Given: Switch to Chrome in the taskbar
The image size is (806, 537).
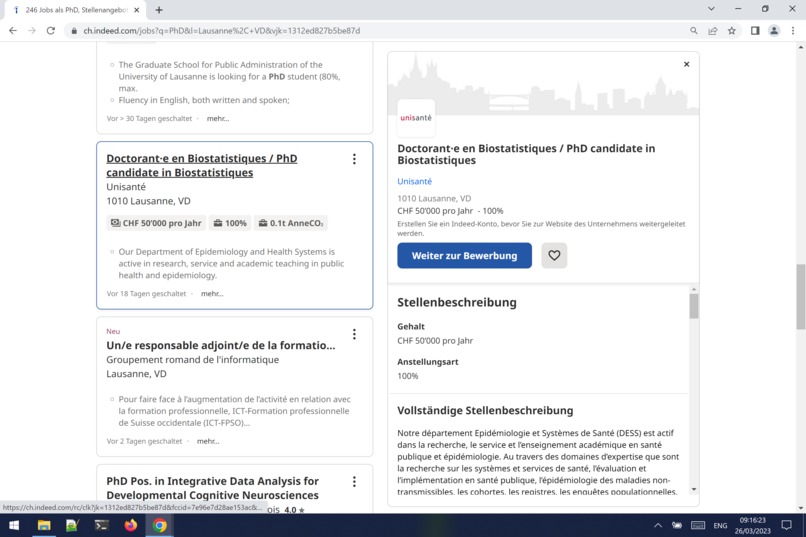Looking at the screenshot, I should [x=159, y=525].
